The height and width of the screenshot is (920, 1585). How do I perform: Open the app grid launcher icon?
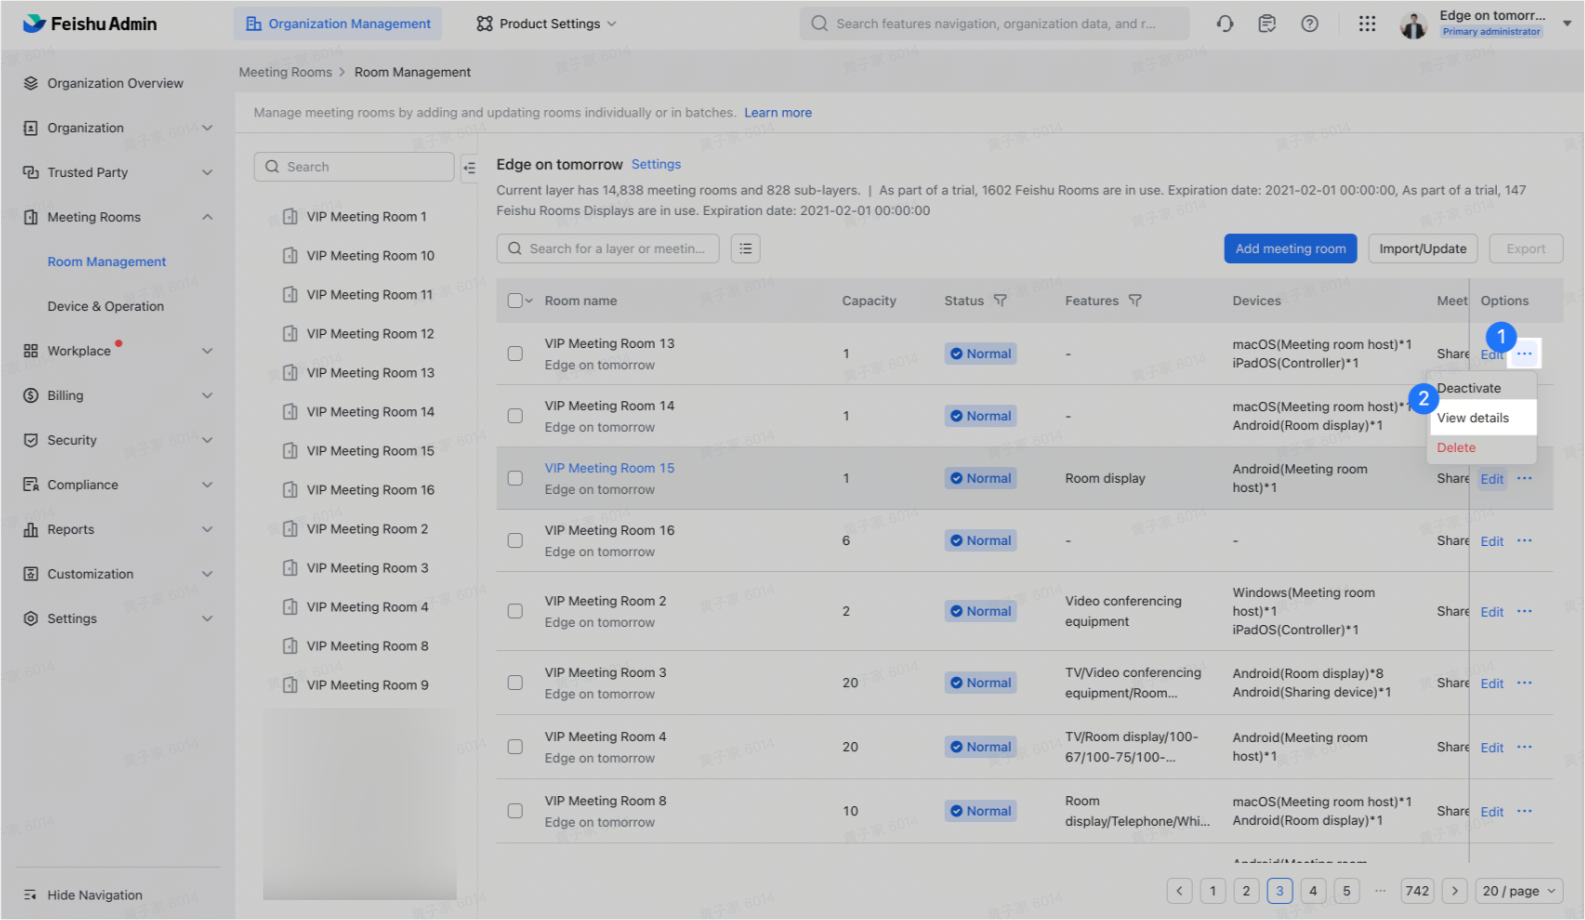(1367, 24)
